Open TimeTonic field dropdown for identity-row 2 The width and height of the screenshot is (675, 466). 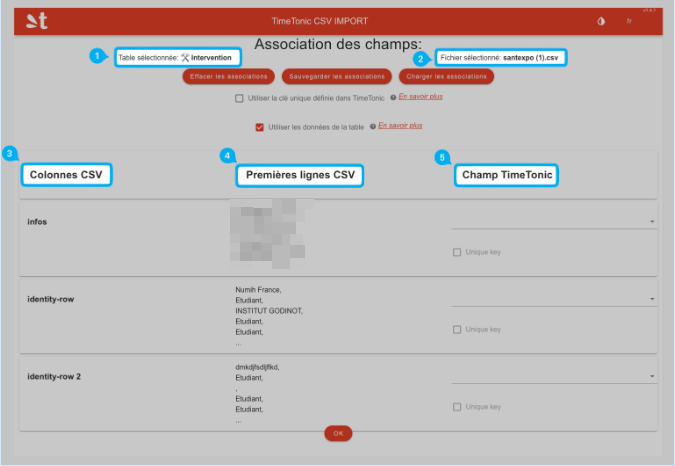pos(554,376)
